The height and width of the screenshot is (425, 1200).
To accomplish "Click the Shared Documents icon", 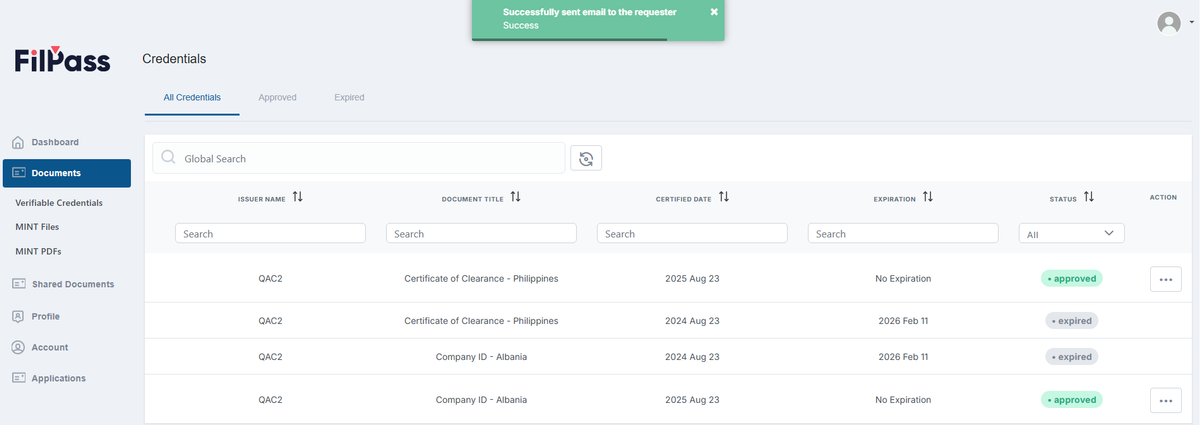I will pos(18,284).
